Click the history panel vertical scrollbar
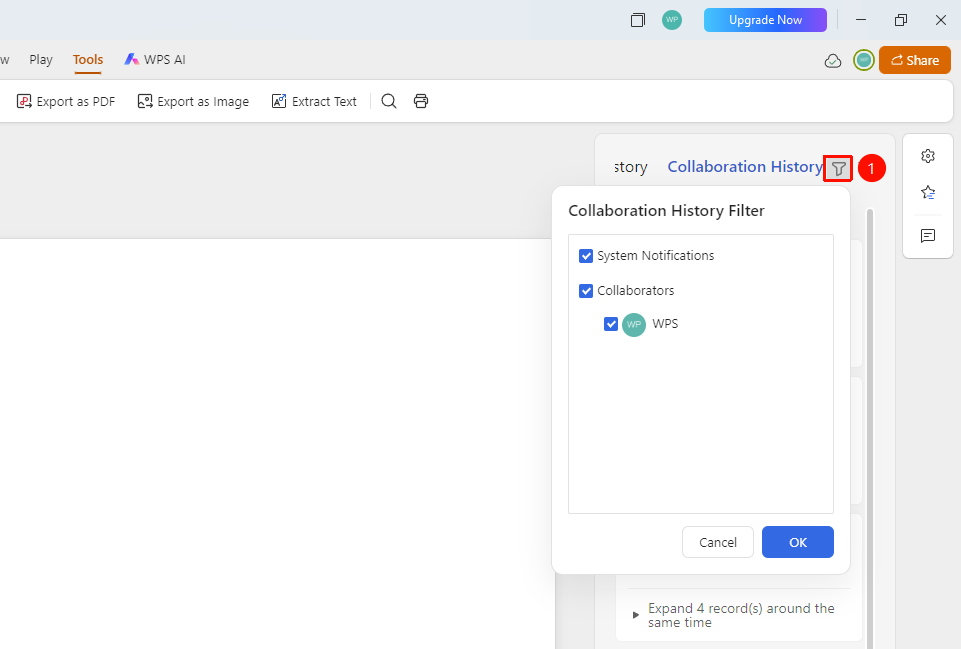 point(869,428)
